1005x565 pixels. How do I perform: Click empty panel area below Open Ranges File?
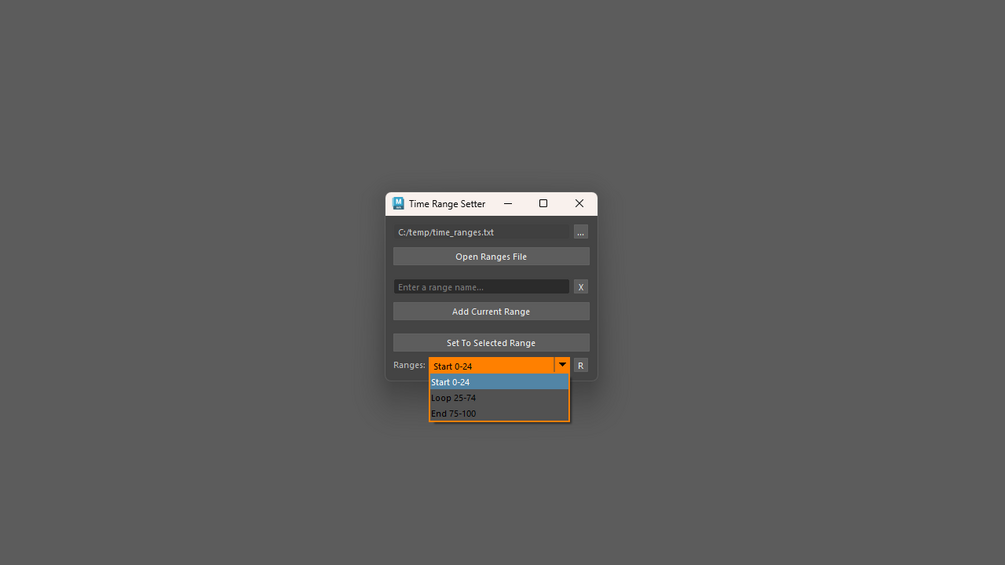tap(491, 272)
